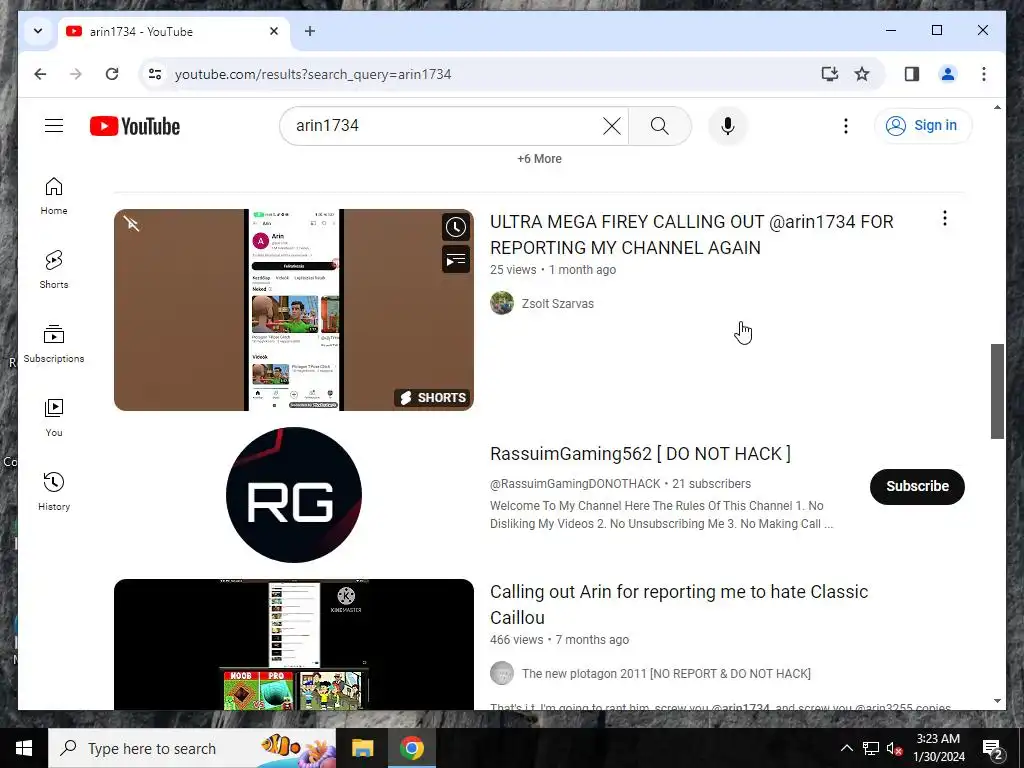Open RassuimGaming562 [ DO NOT HACK ] channel title
The width and height of the screenshot is (1024, 768).
click(640, 454)
